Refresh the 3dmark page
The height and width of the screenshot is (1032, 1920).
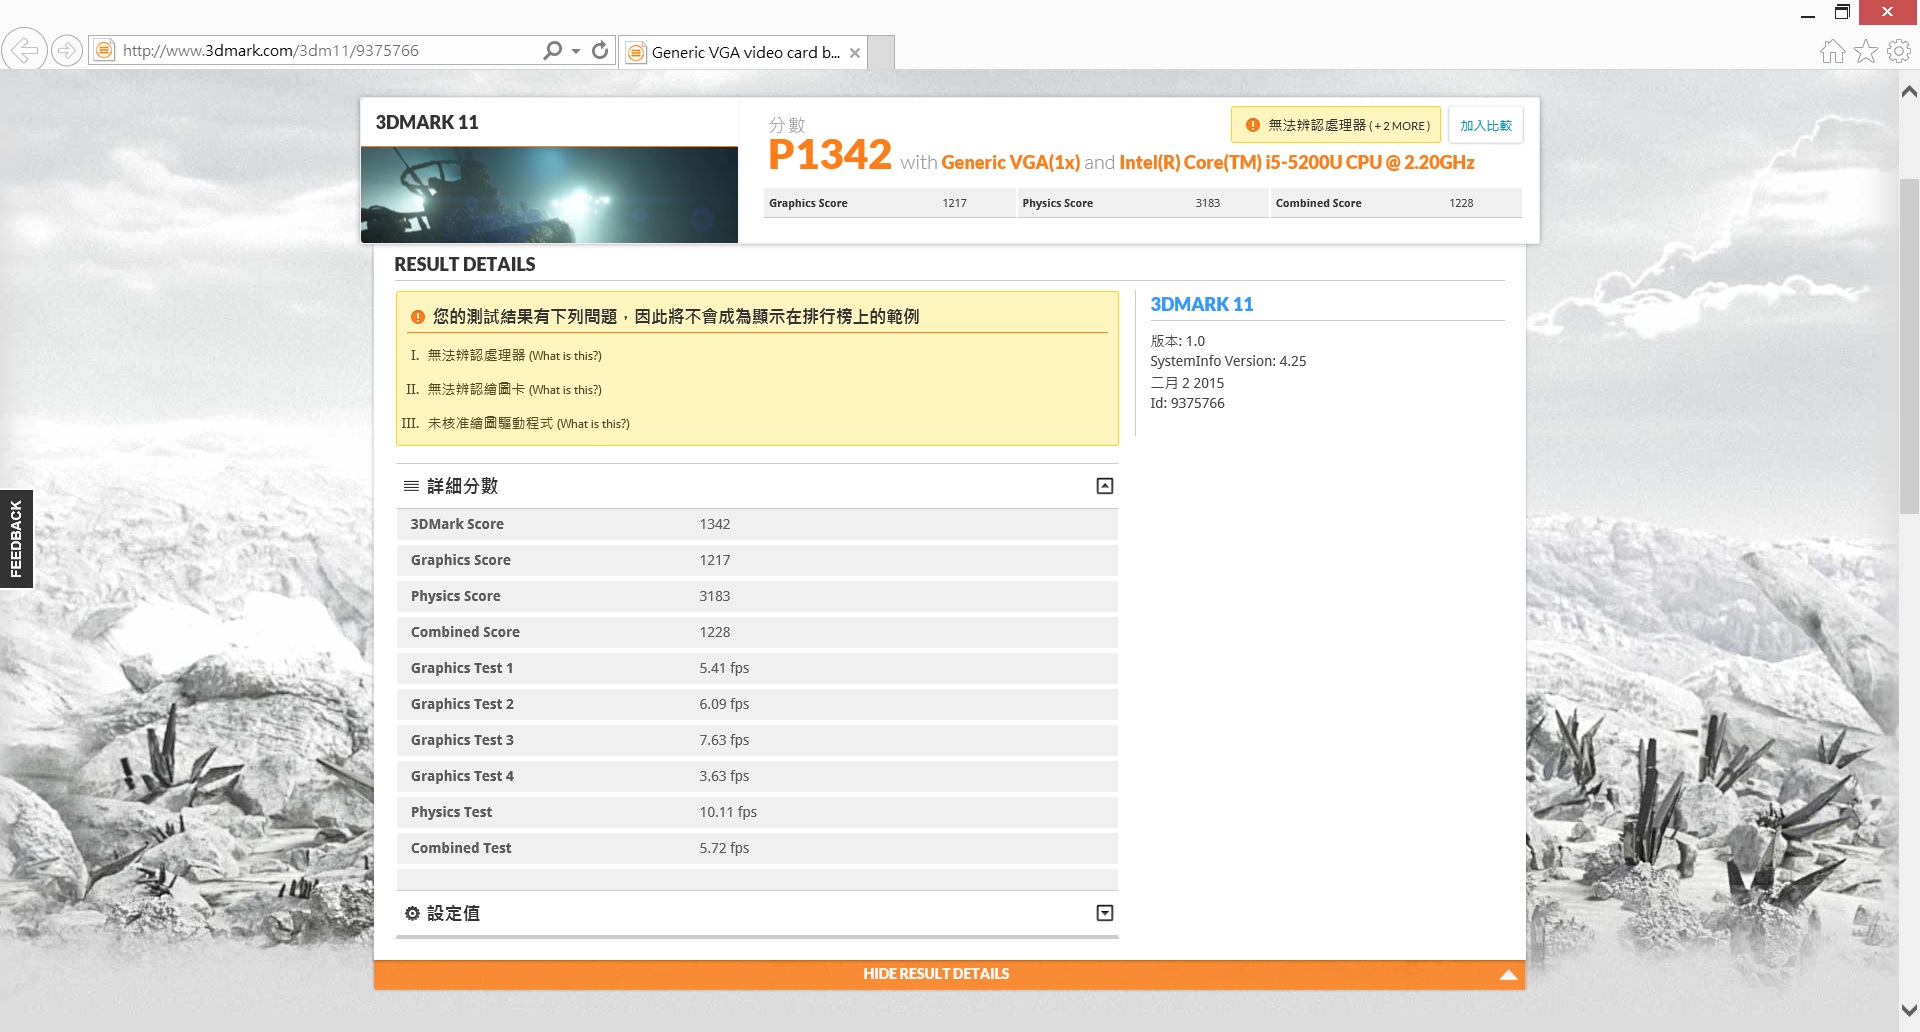tap(600, 50)
